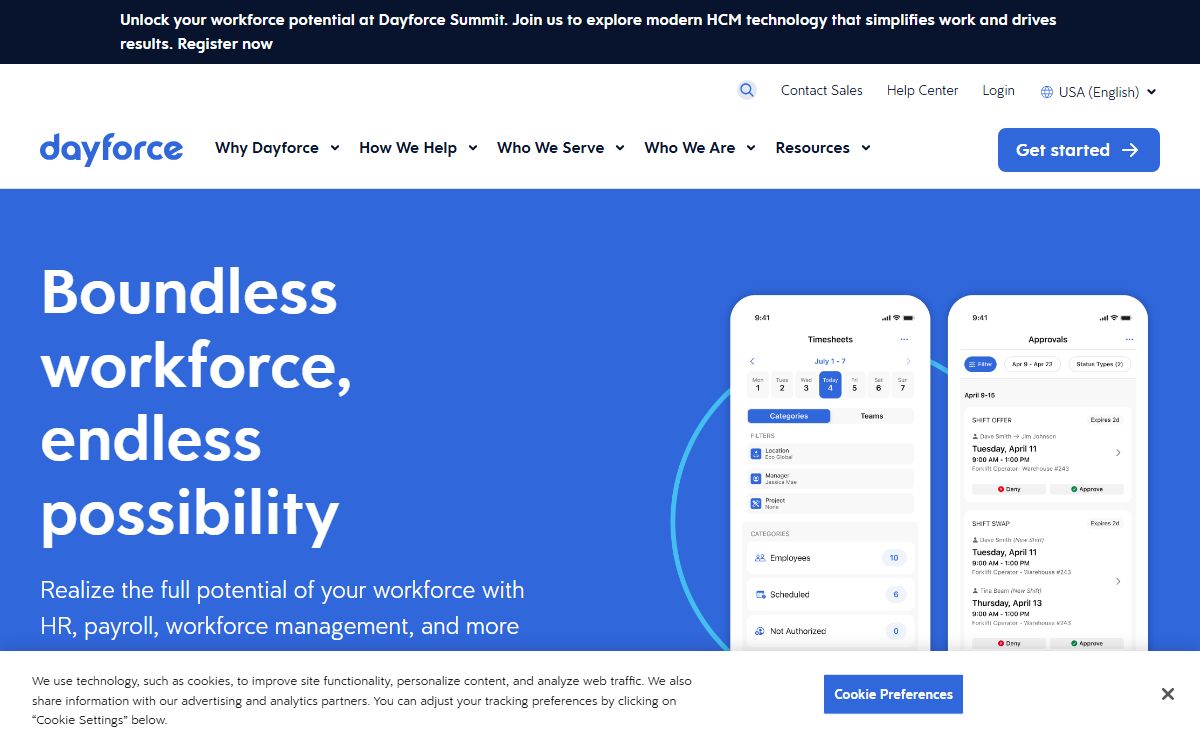Expand the Who We Are menu
Screen dimensions: 1200x740
[x=699, y=148]
